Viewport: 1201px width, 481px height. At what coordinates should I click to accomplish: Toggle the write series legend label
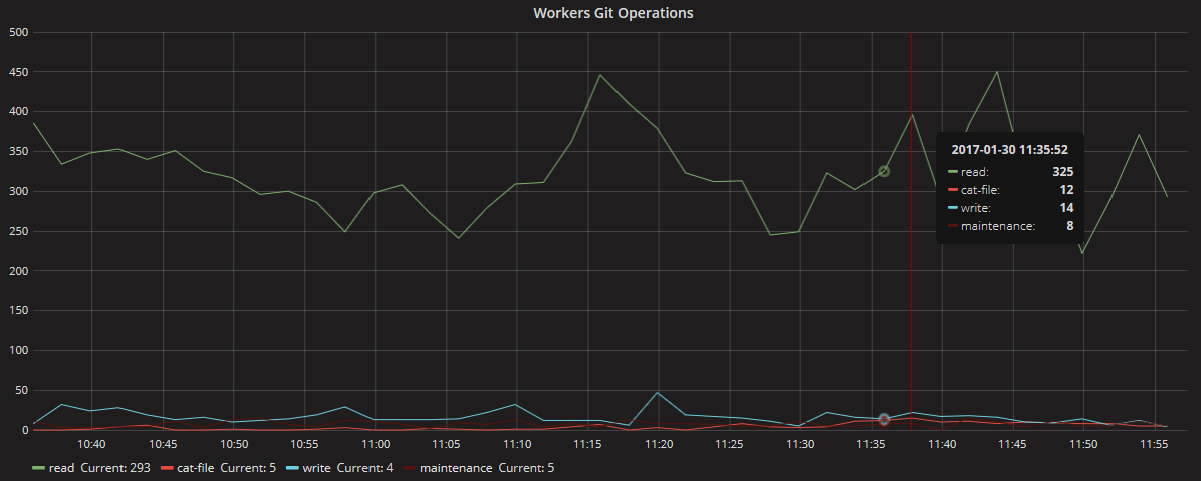[316, 467]
